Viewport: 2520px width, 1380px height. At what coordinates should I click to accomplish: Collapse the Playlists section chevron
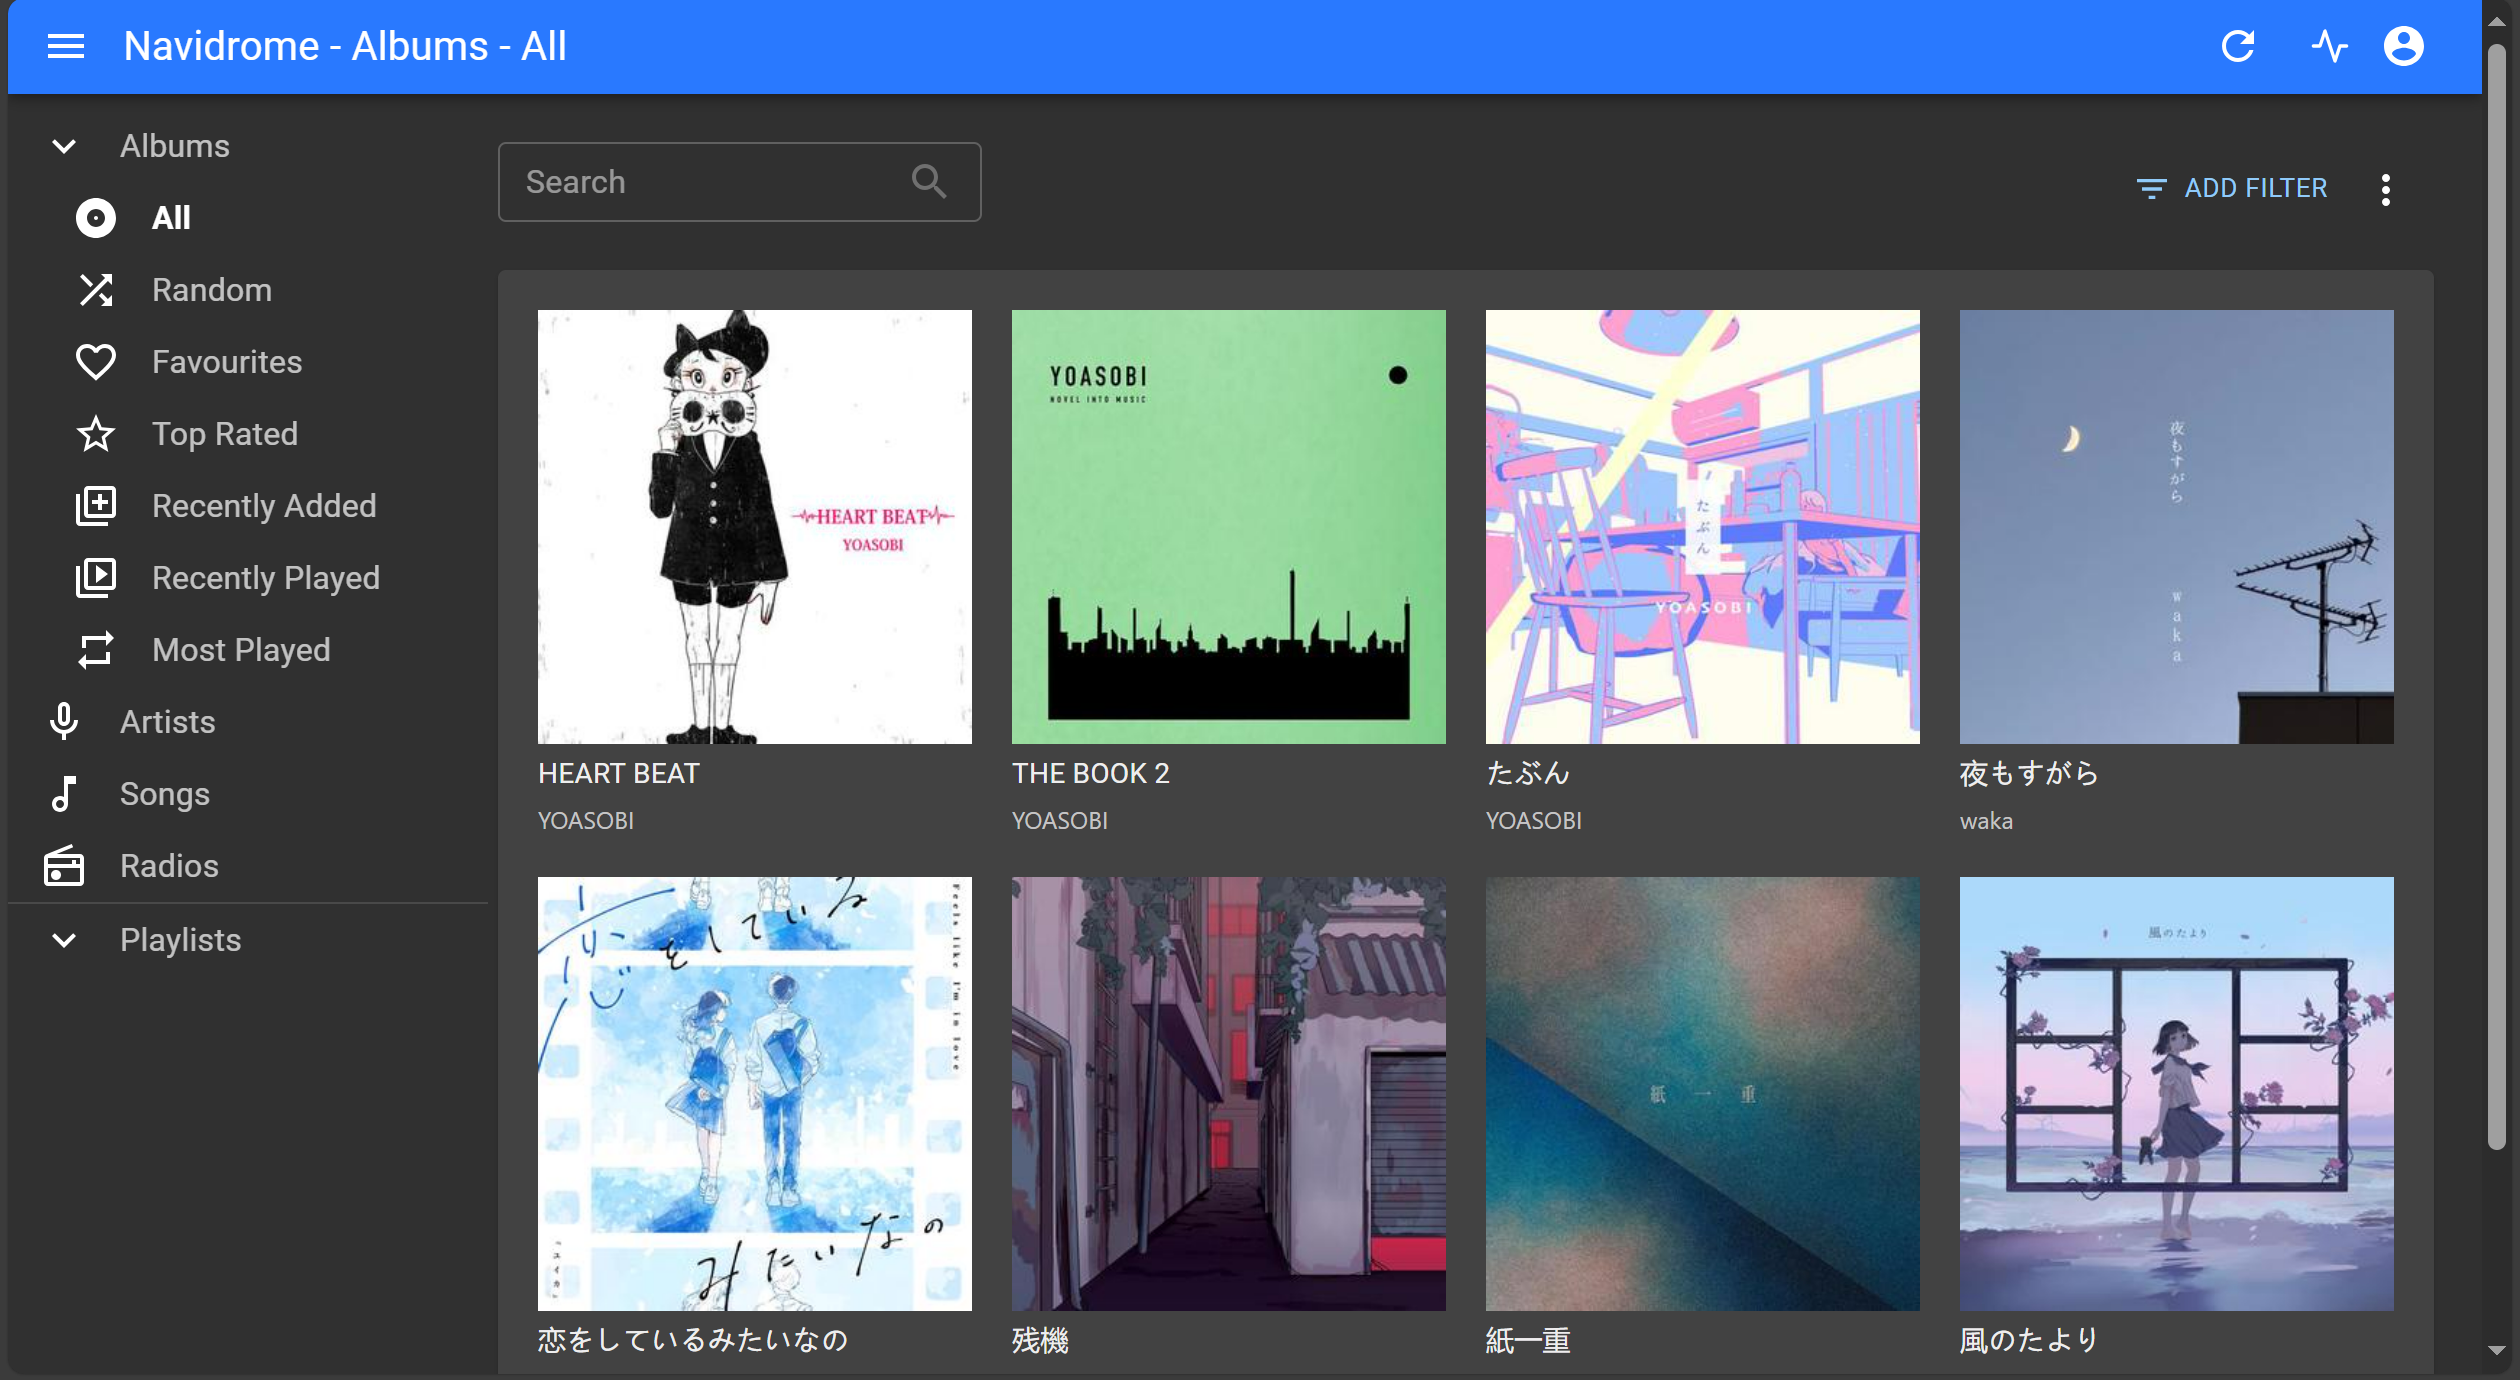(64, 940)
